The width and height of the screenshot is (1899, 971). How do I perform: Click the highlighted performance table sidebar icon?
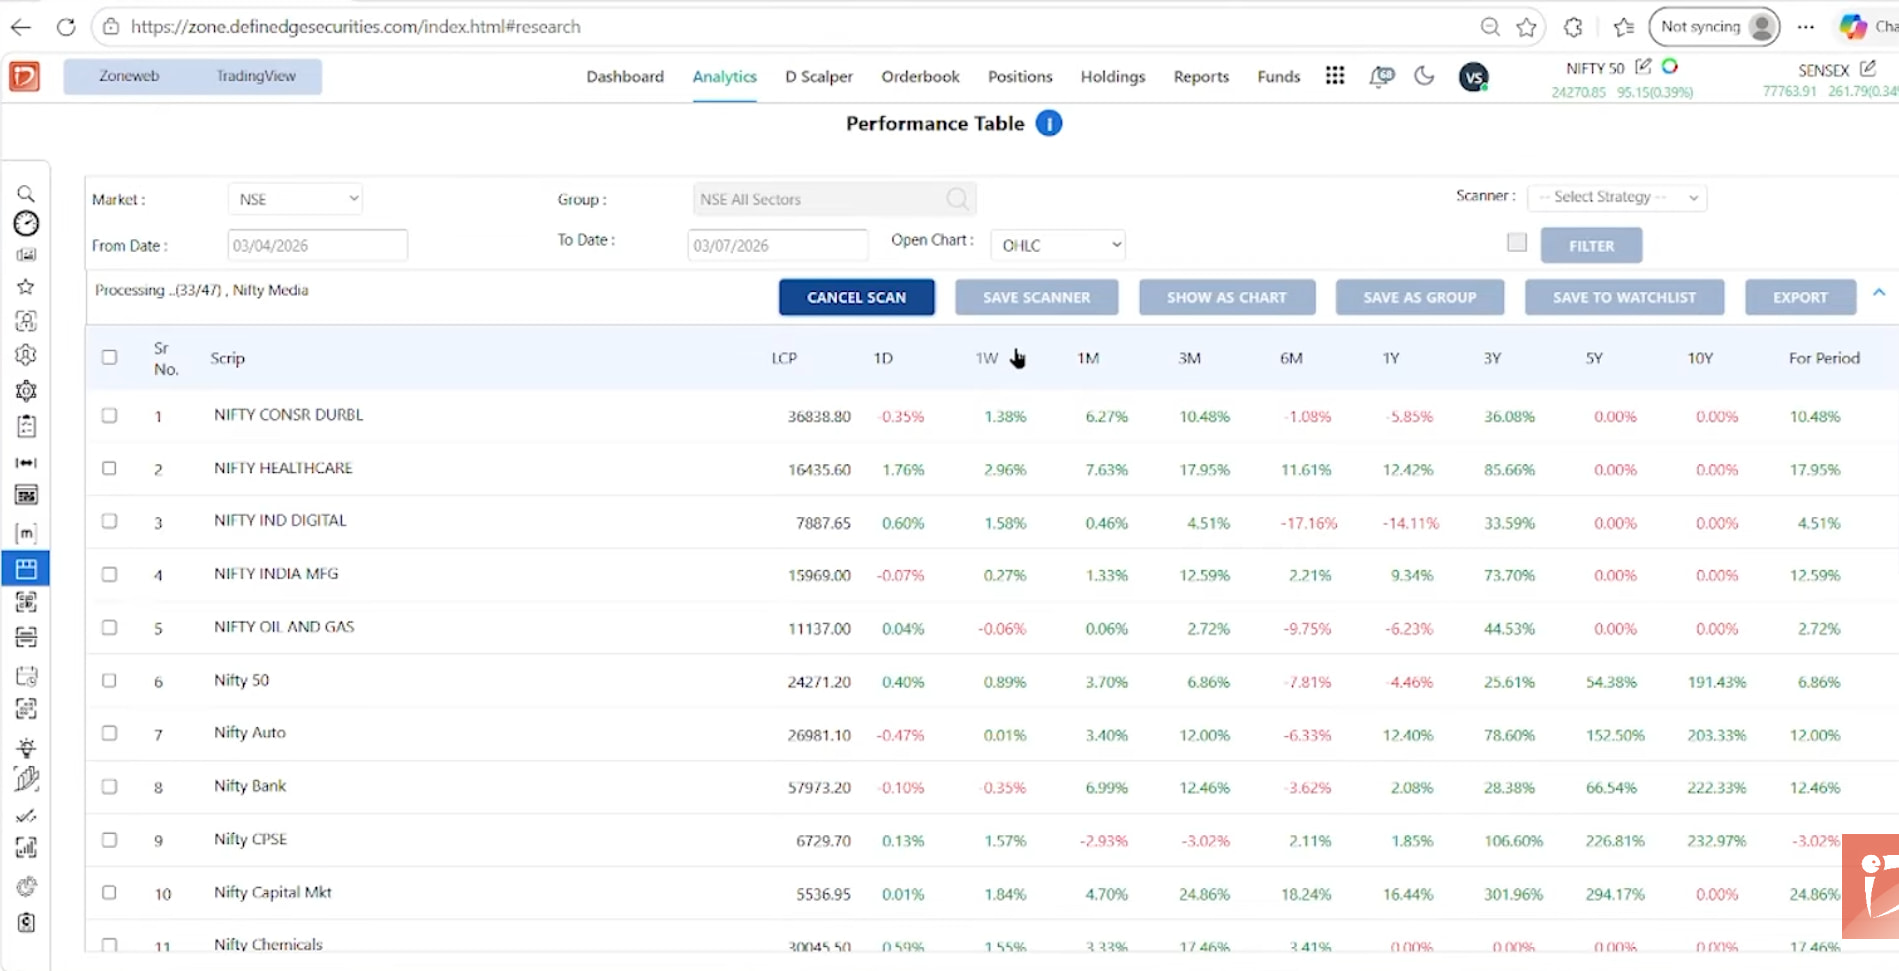(26, 569)
